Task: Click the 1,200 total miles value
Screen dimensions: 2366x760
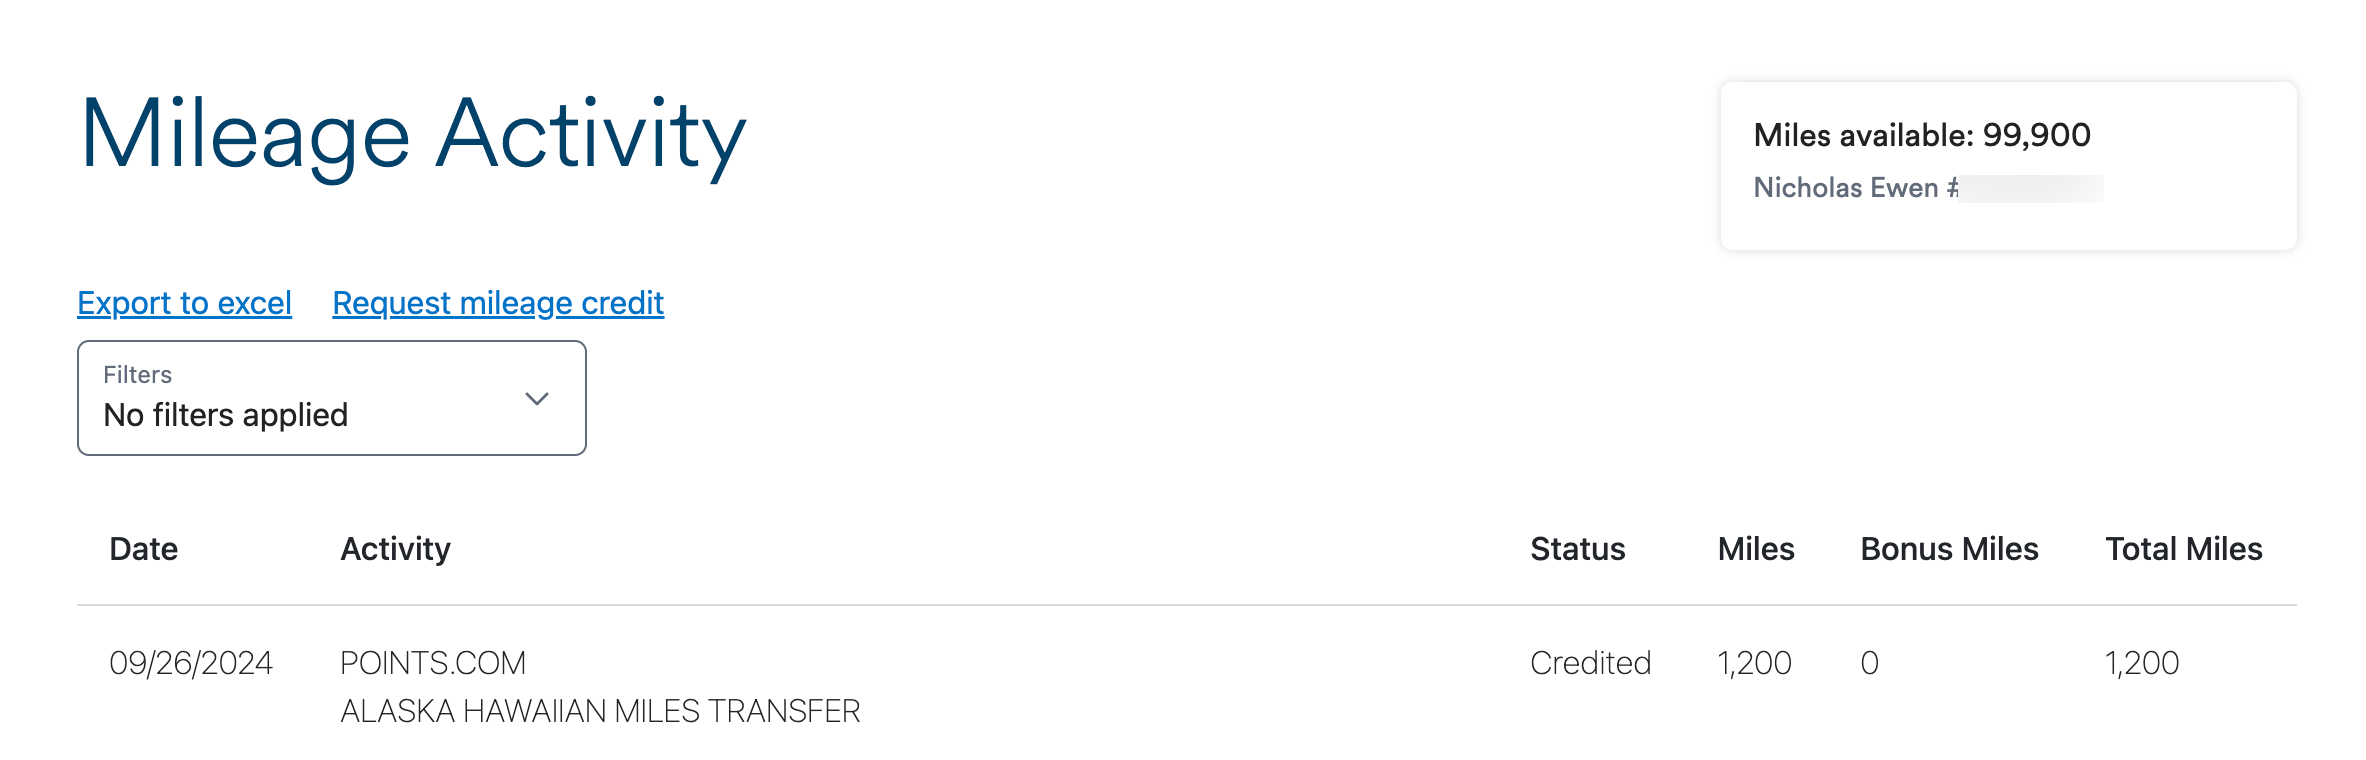Action: click(x=2142, y=663)
